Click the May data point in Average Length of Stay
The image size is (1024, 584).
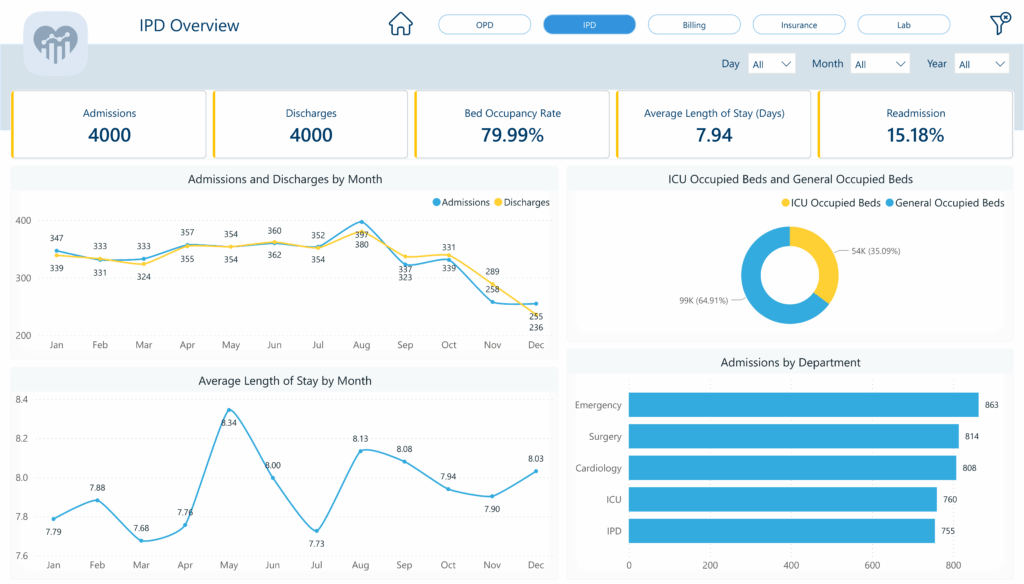pos(229,412)
